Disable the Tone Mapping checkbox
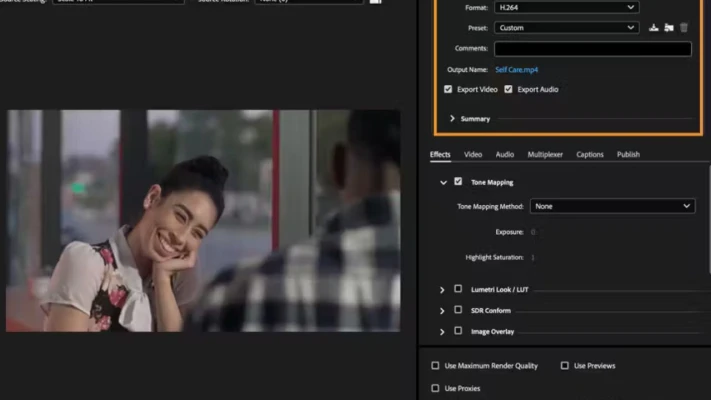 coord(458,181)
